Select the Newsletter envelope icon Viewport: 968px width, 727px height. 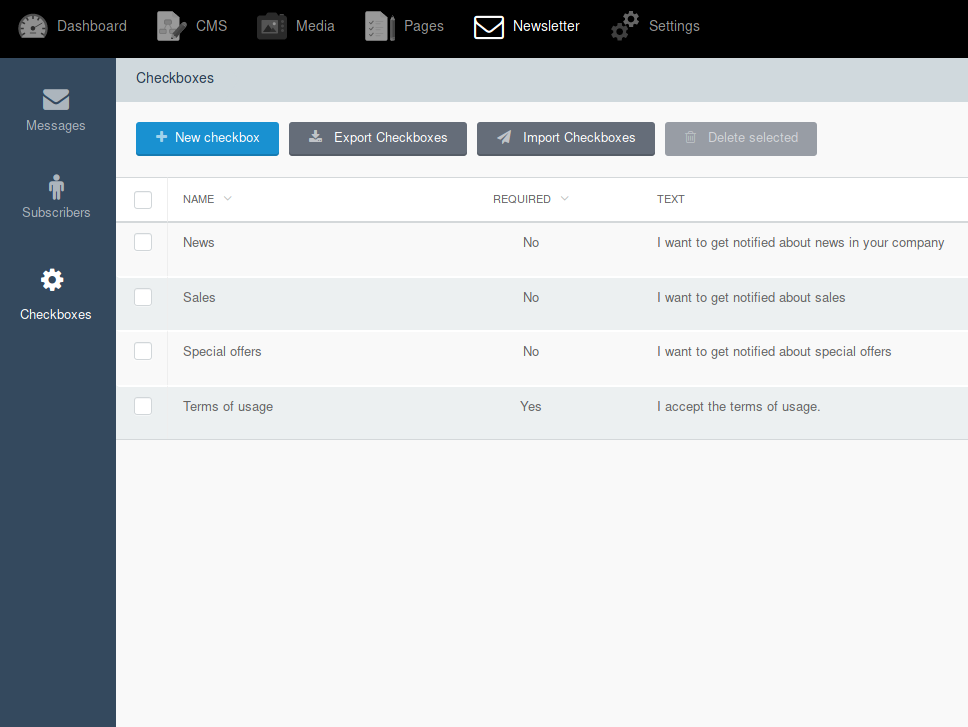pyautogui.click(x=488, y=27)
